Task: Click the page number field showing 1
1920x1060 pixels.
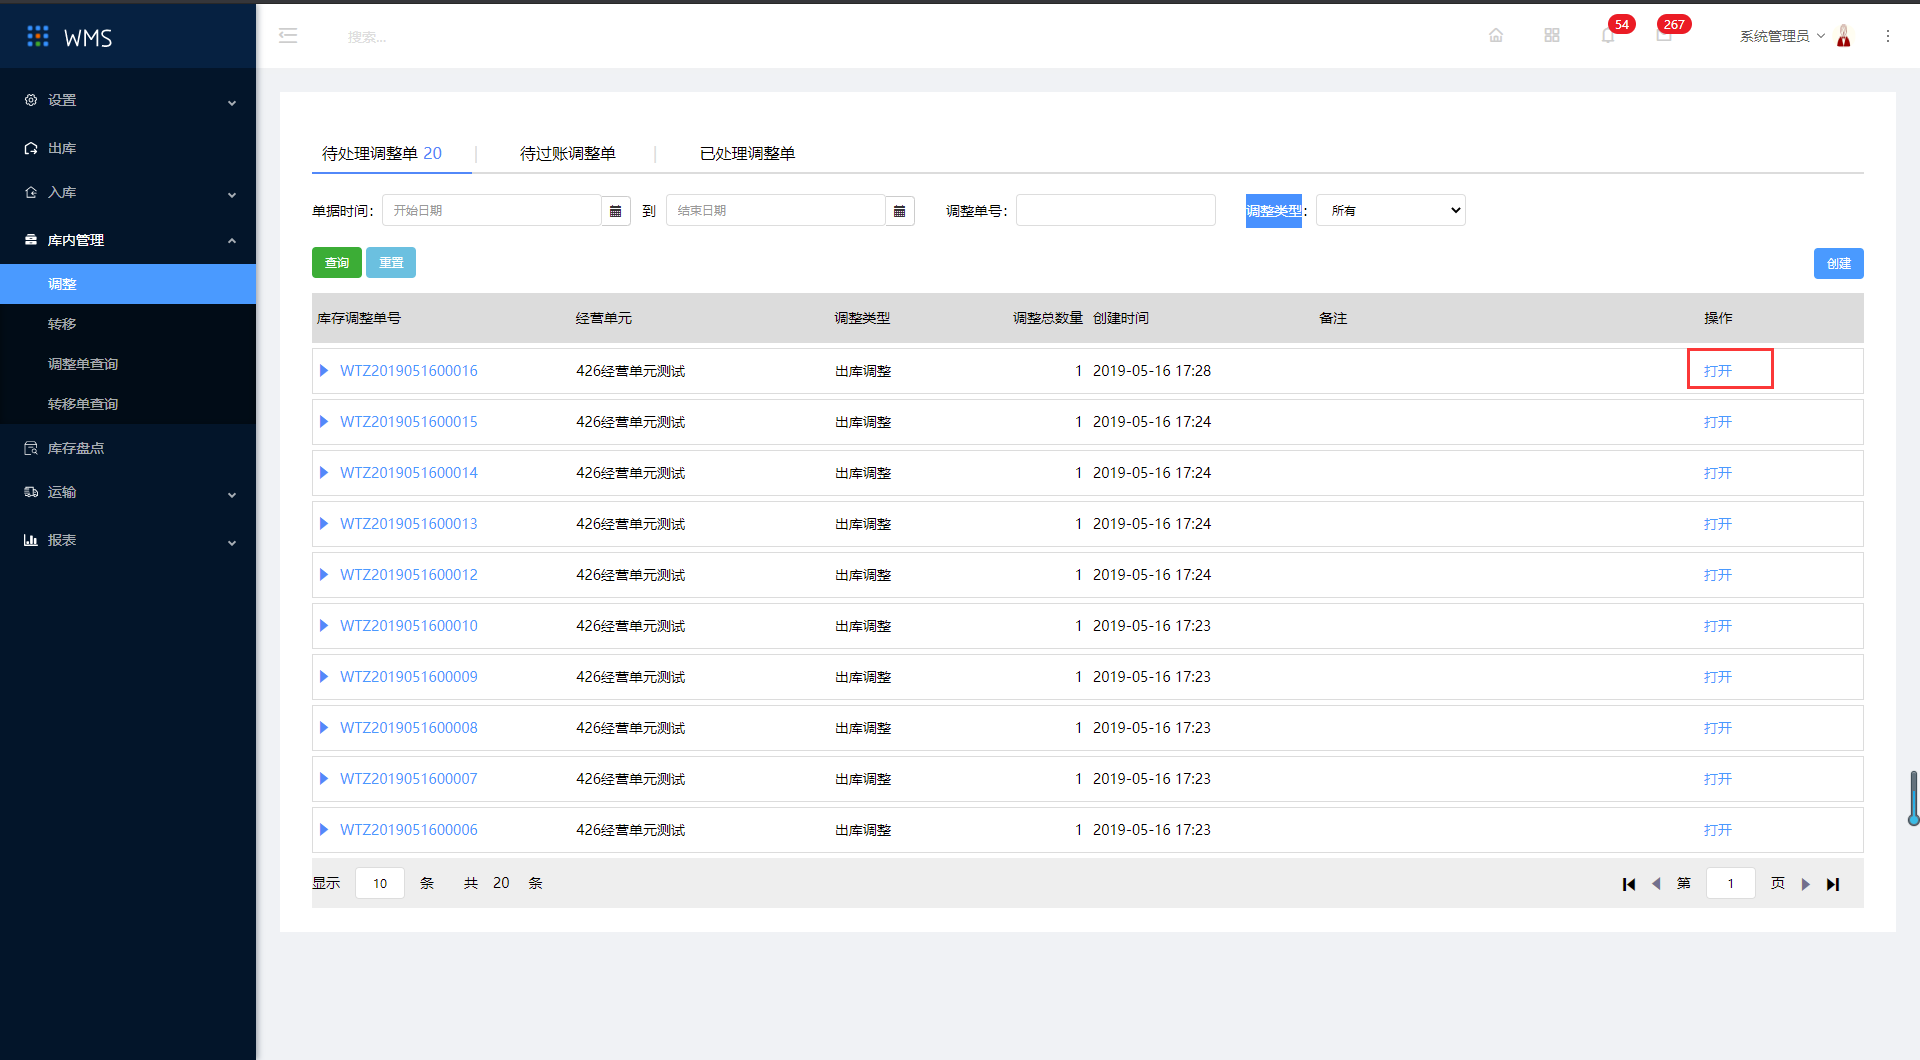Action: (x=1731, y=883)
